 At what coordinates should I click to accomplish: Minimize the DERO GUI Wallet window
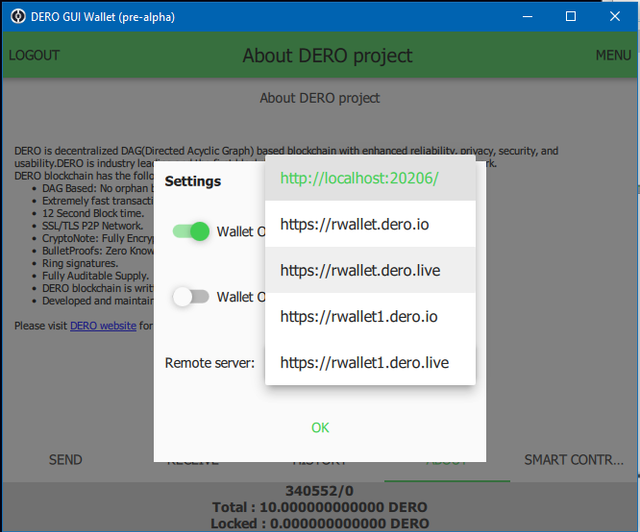[x=527, y=16]
